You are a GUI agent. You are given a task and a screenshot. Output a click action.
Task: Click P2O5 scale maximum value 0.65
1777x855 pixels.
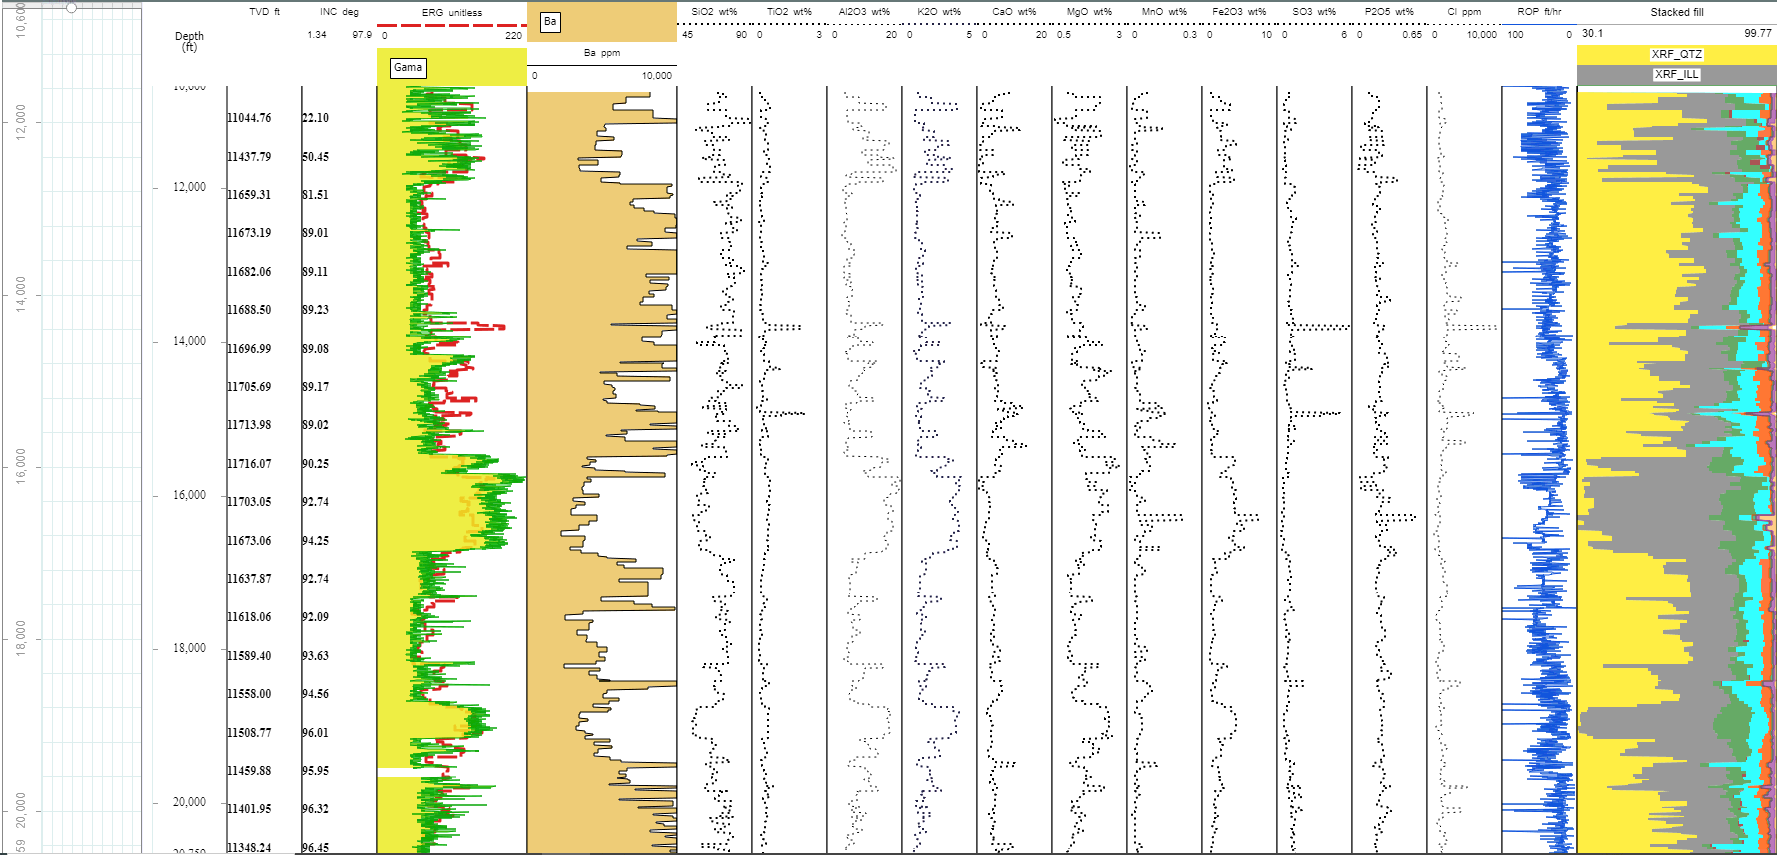(1411, 35)
